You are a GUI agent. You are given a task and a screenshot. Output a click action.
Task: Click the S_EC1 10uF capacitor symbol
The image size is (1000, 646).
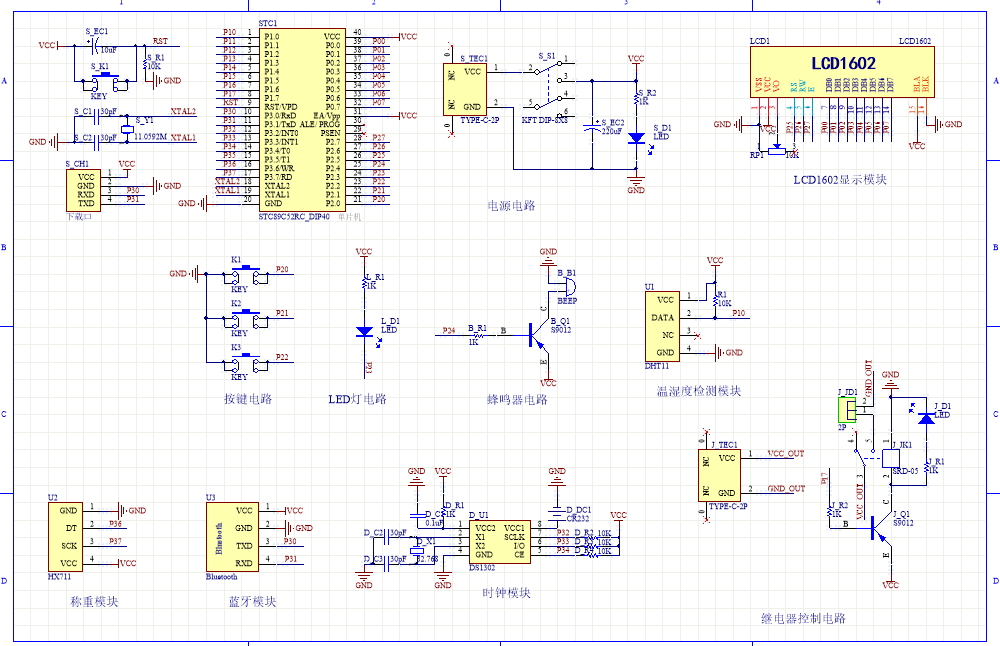[x=94, y=45]
